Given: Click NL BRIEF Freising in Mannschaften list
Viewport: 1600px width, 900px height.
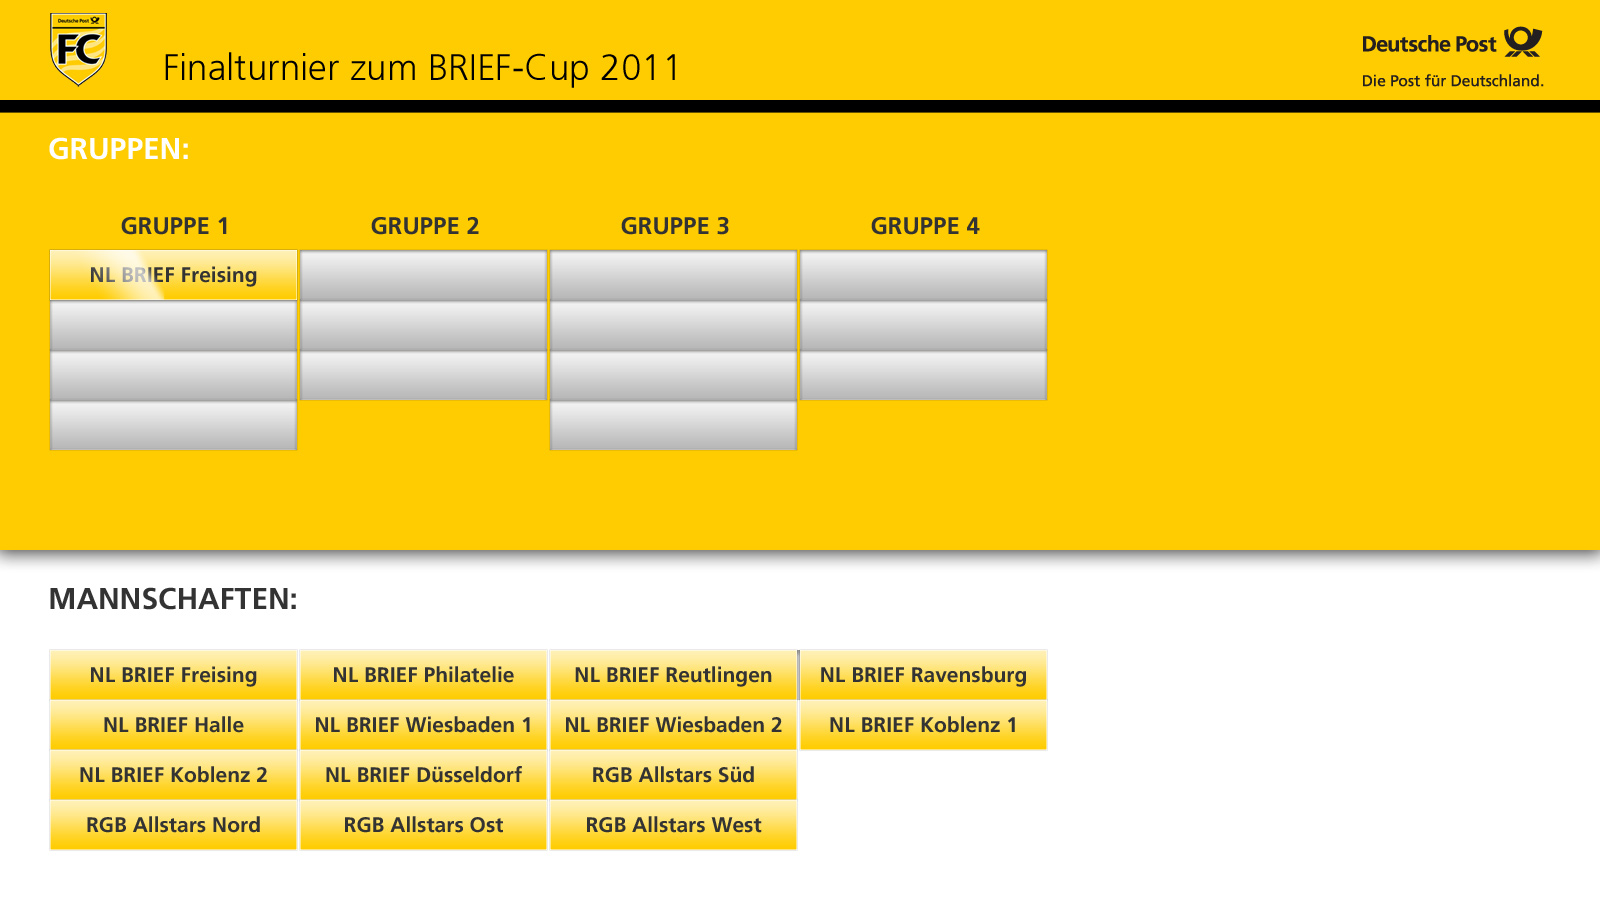Looking at the screenshot, I should (173, 675).
